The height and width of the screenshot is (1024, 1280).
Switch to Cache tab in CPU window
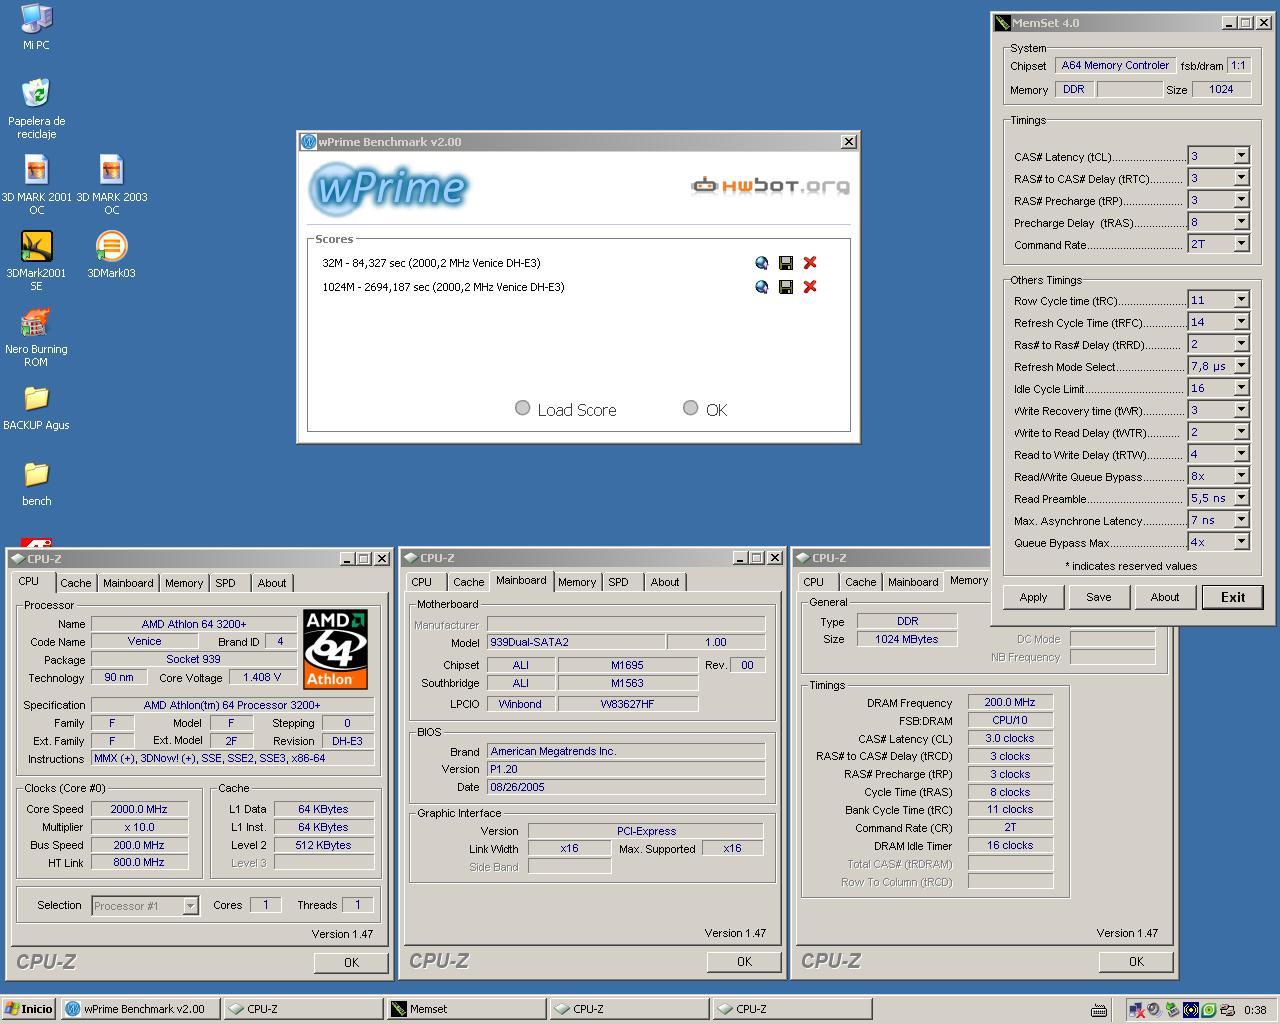[75, 583]
